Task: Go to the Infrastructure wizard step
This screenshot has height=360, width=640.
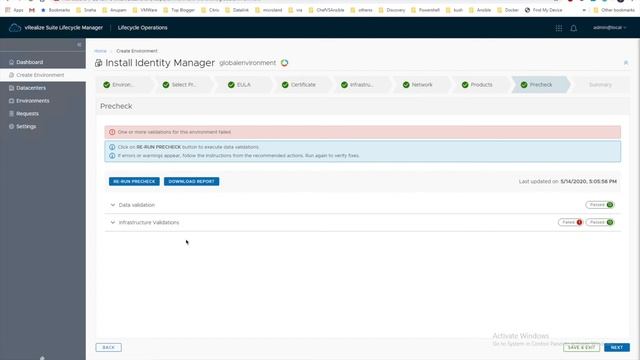Action: 361,84
